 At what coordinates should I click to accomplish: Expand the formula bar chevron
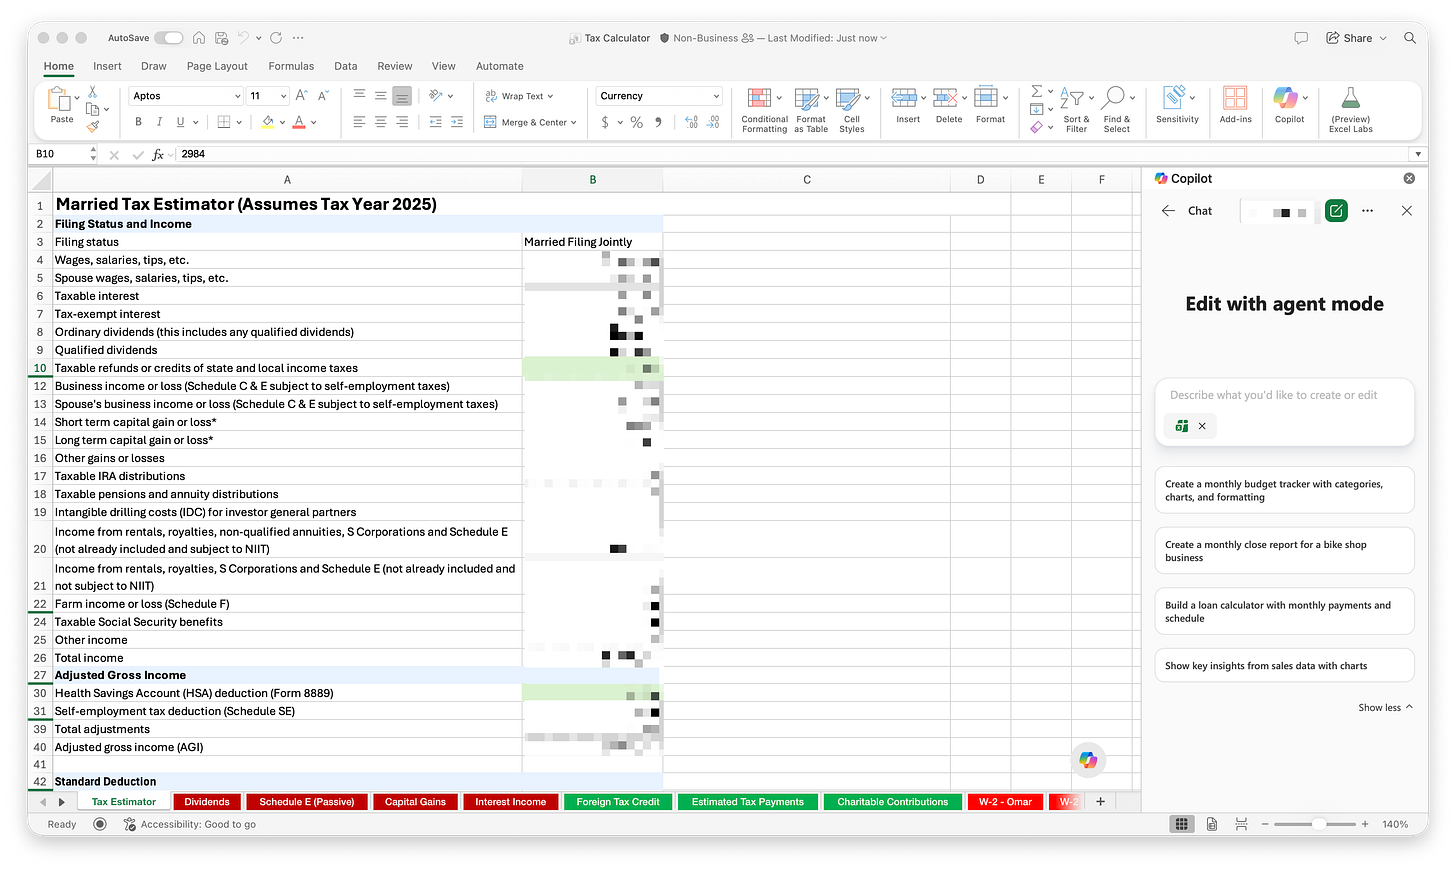[1418, 154]
